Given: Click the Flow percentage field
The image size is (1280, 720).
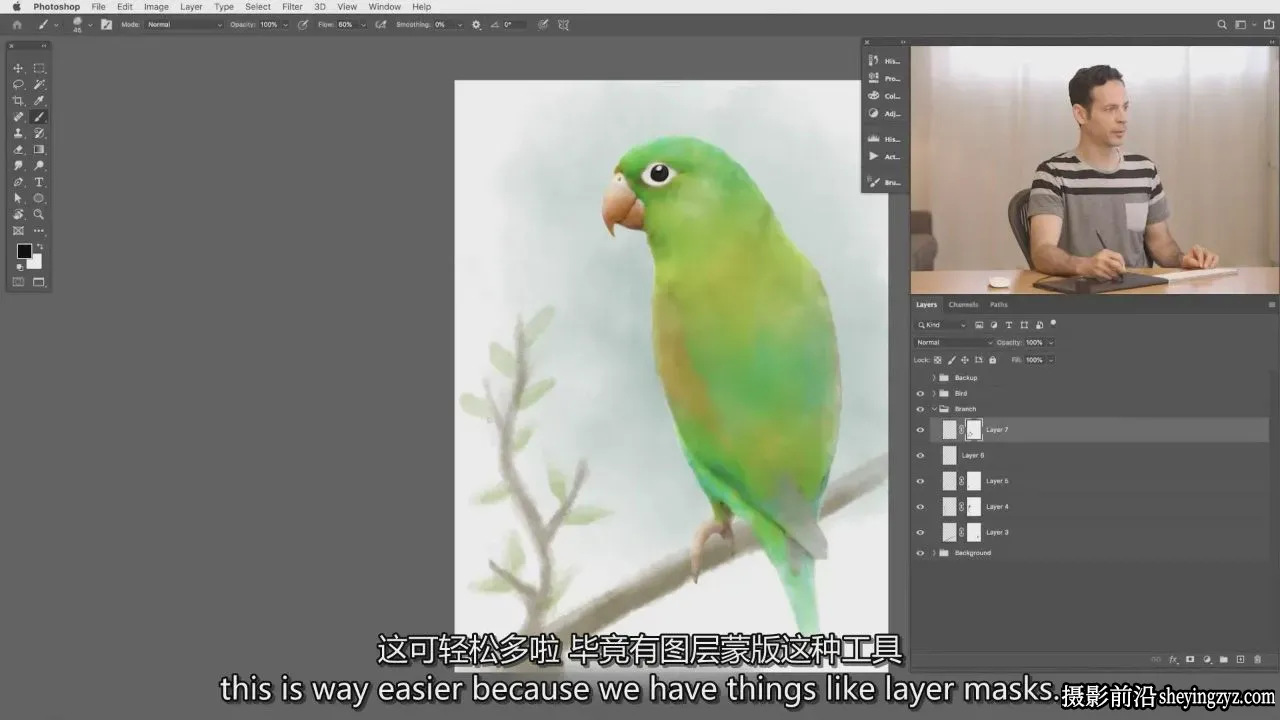Looking at the screenshot, I should pos(348,24).
